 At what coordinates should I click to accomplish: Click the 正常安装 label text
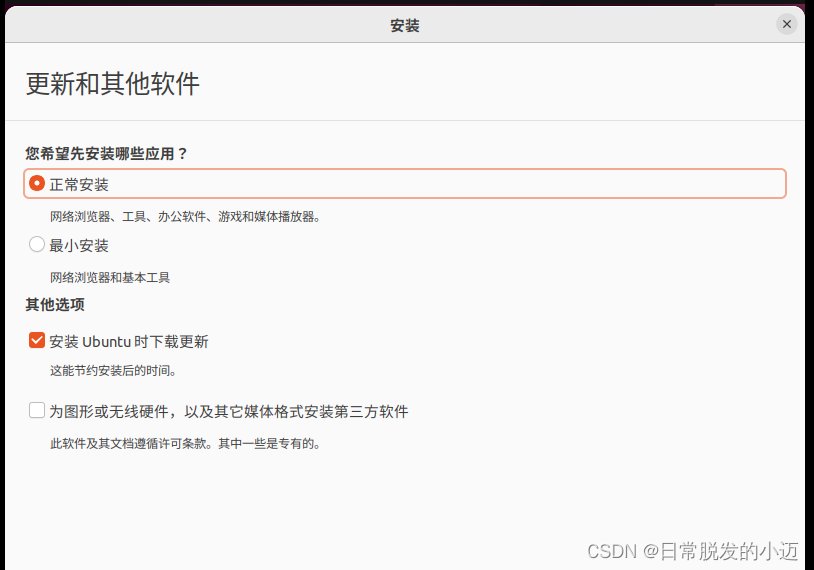click(x=79, y=184)
